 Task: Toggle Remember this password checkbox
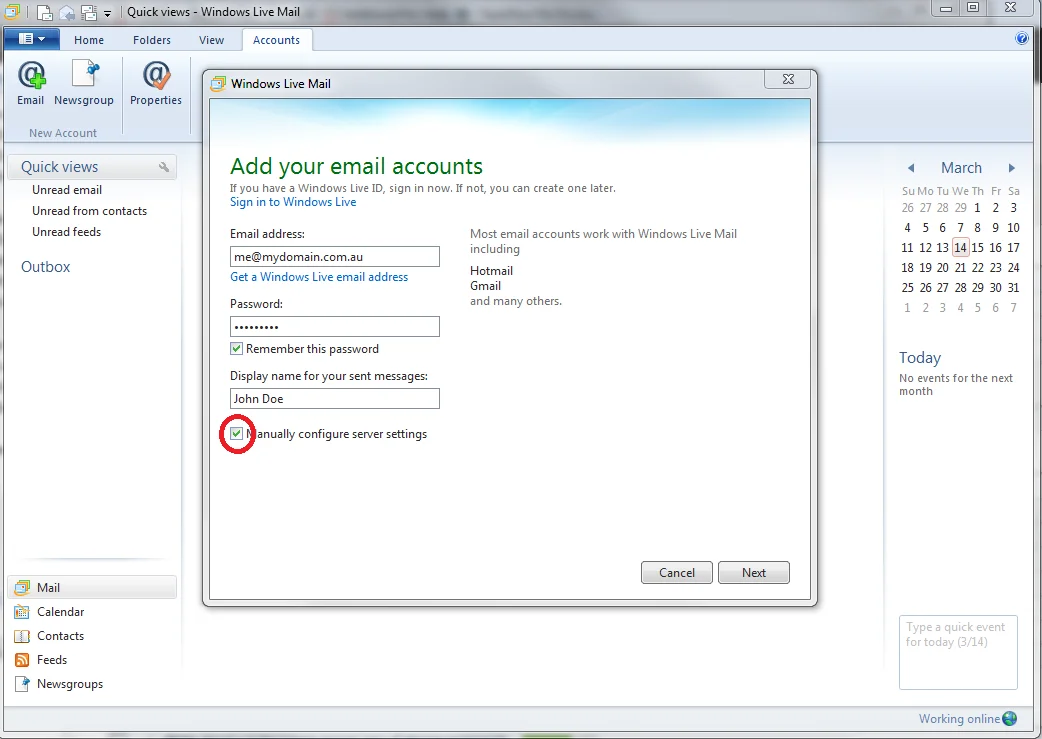236,348
